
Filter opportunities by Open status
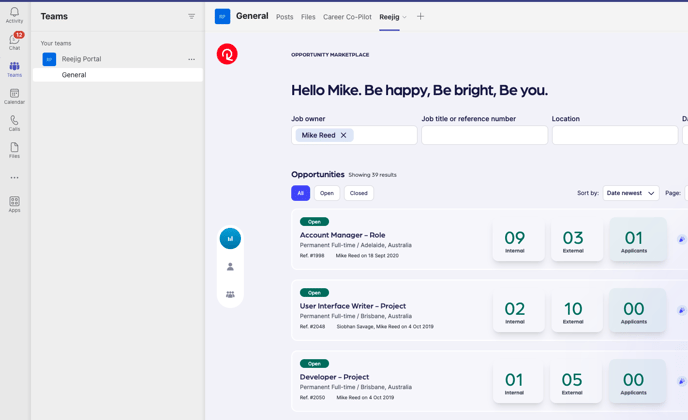327,193
